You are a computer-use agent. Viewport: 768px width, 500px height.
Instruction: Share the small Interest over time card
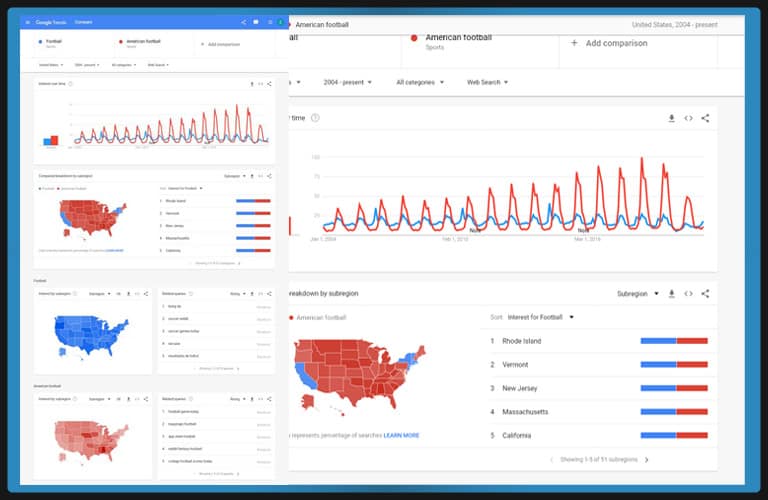pos(269,84)
